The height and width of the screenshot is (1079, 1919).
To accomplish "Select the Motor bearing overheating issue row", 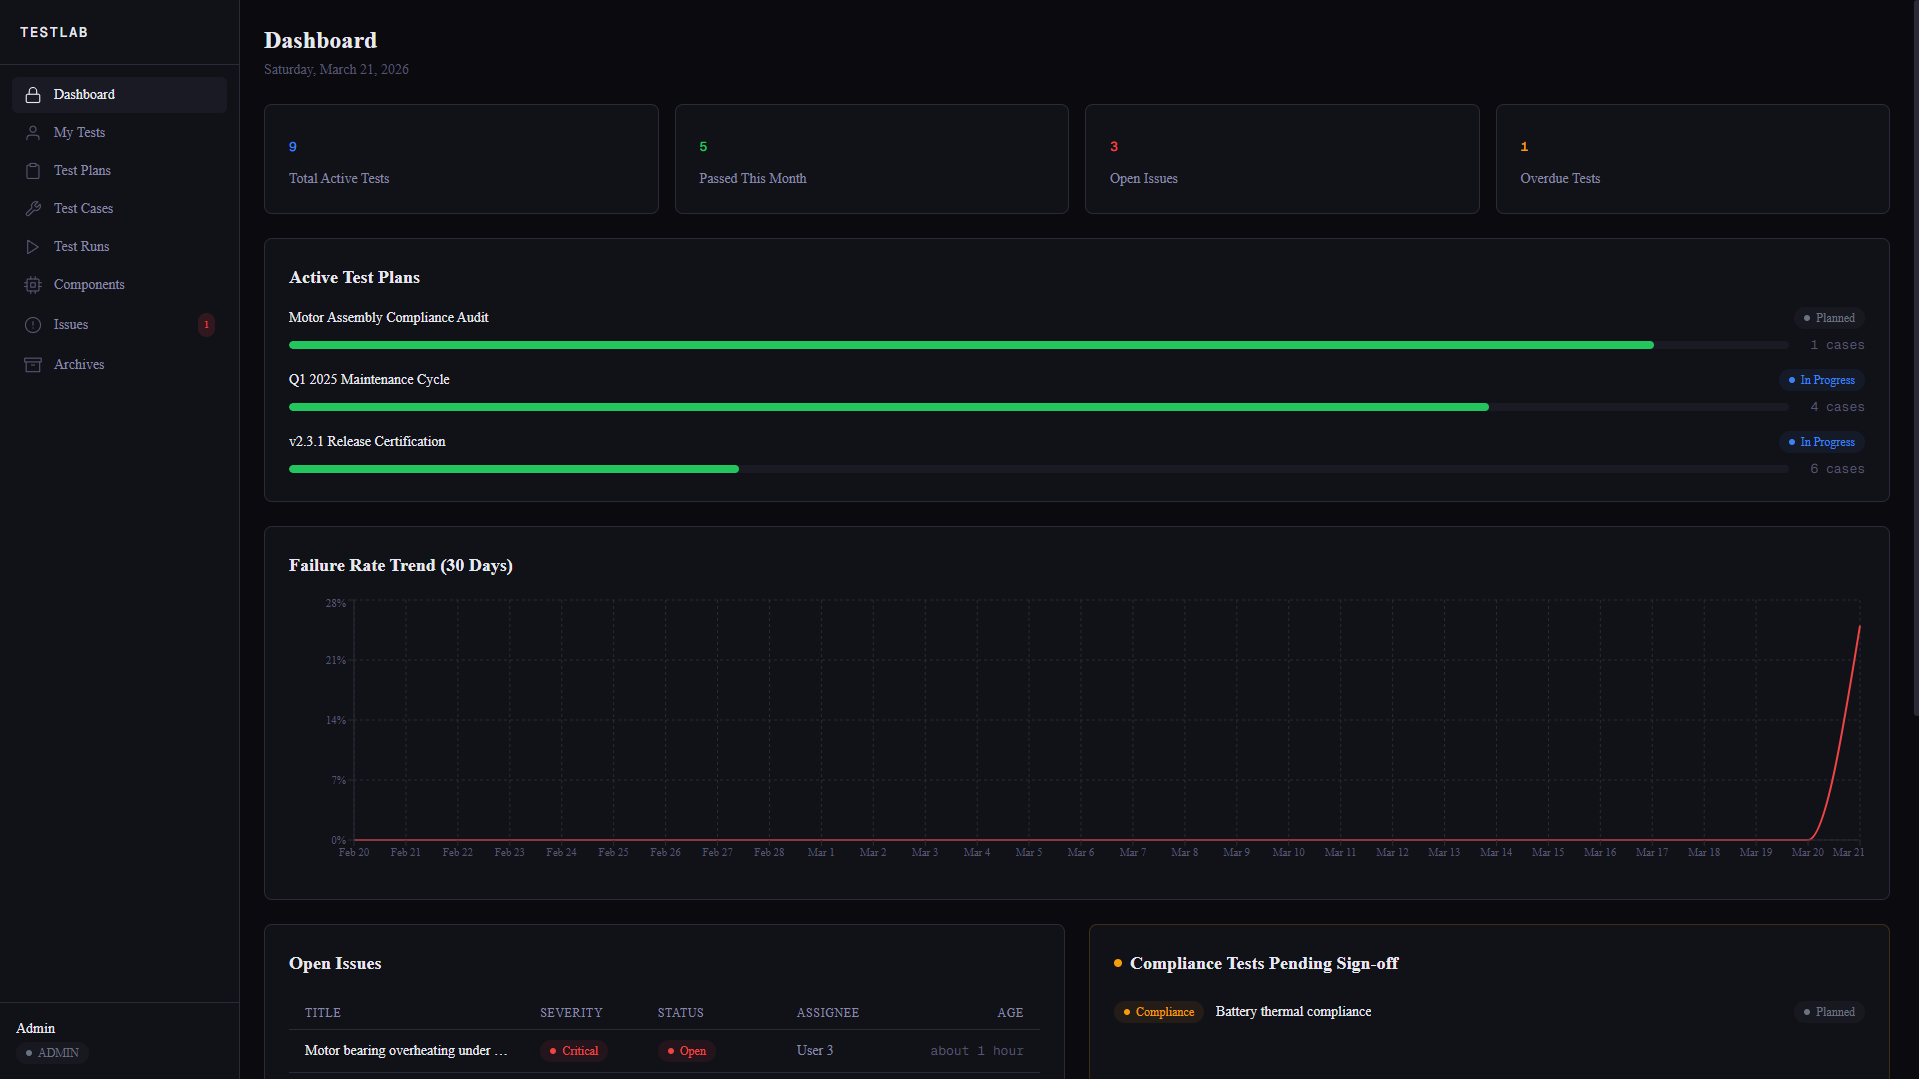I will (x=405, y=1050).
